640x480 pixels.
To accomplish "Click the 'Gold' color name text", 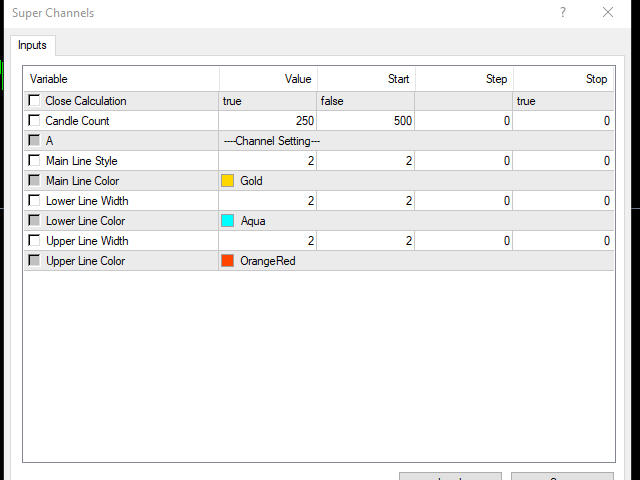I will point(251,181).
